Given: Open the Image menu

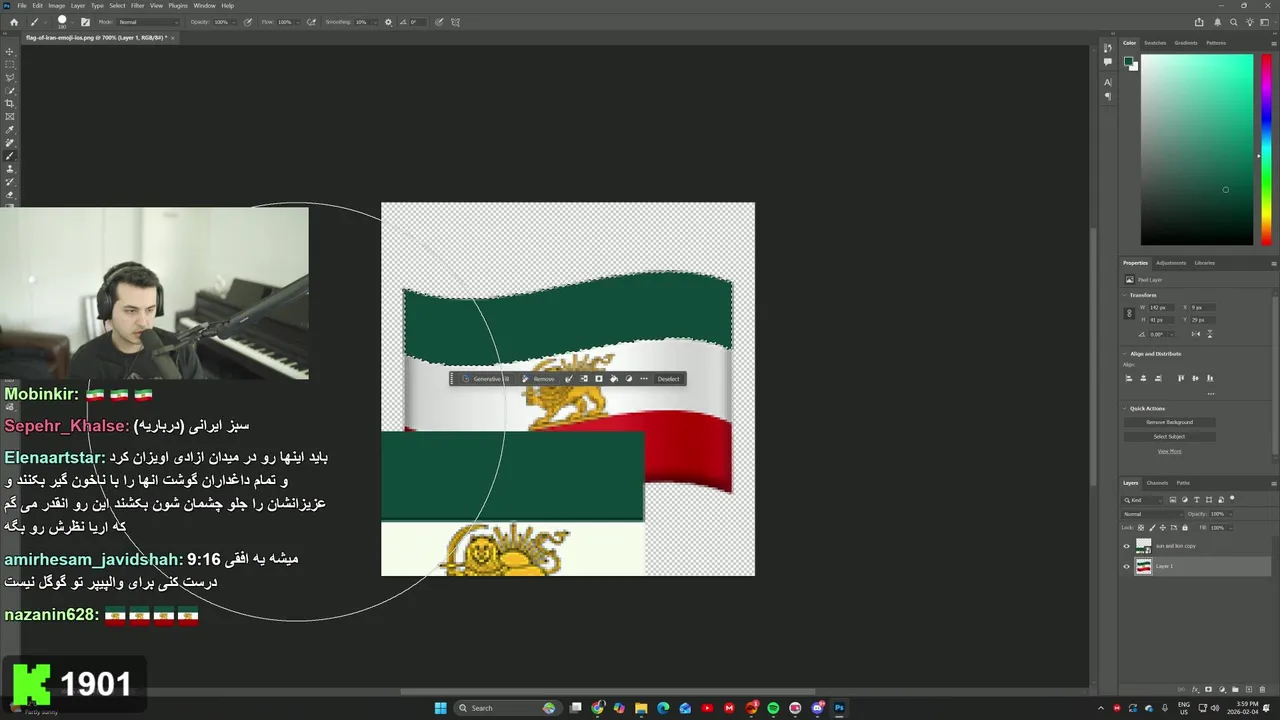Looking at the screenshot, I should click(x=57, y=6).
